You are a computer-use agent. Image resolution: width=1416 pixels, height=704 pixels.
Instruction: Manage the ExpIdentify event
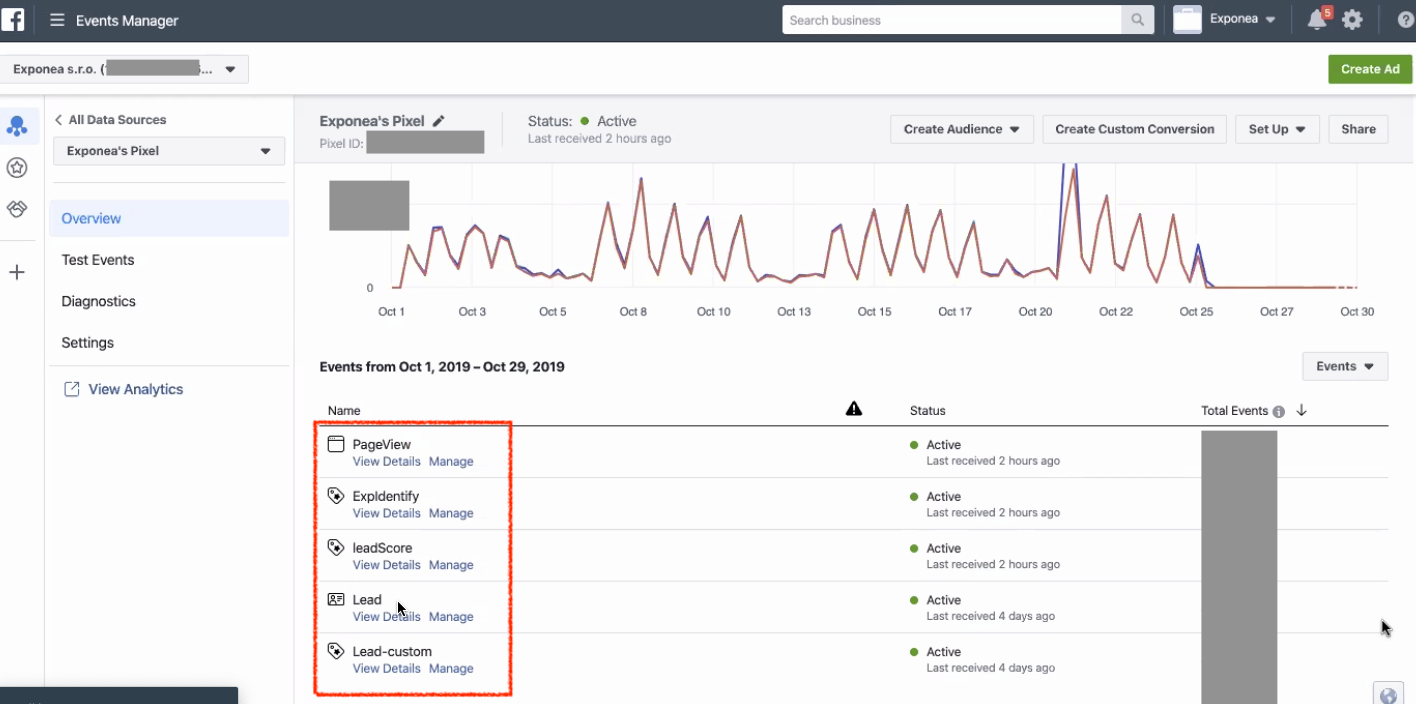(451, 513)
